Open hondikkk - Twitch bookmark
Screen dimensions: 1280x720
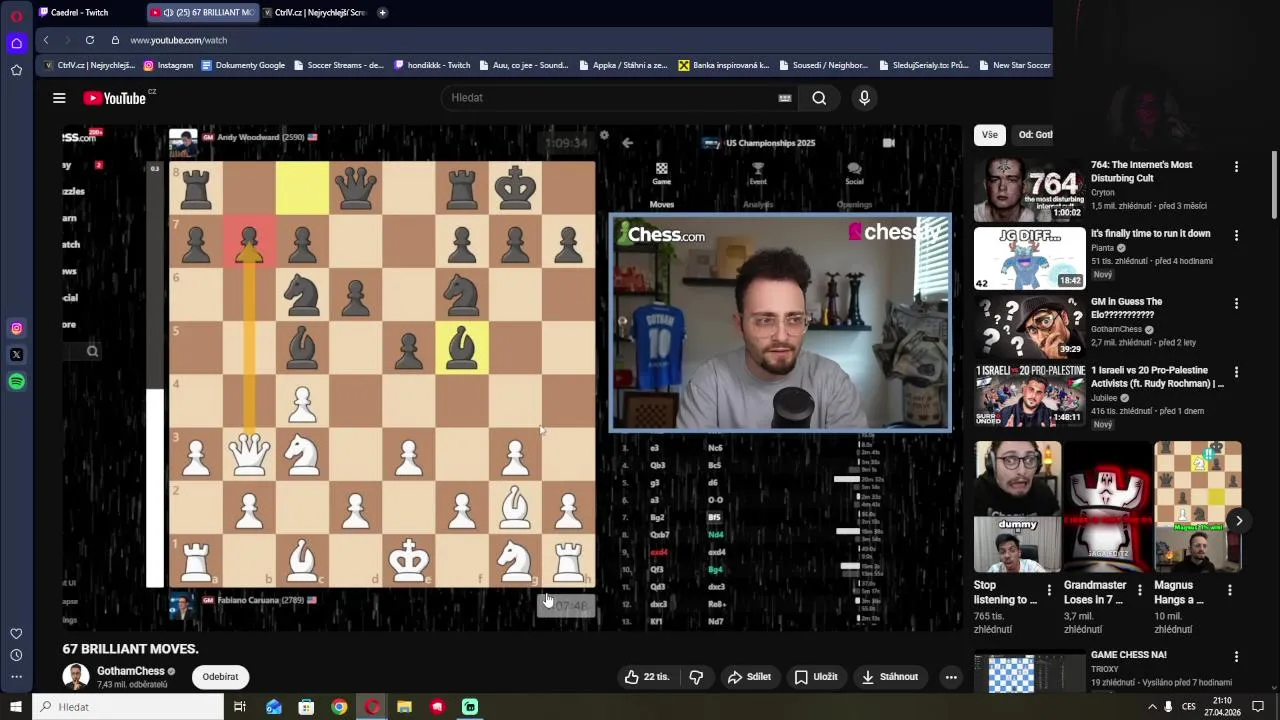click(x=432, y=65)
